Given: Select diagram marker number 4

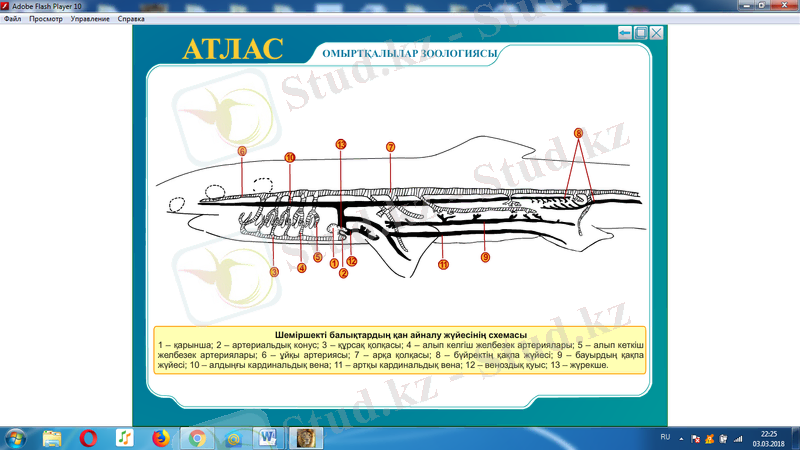Looking at the screenshot, I should [x=302, y=268].
